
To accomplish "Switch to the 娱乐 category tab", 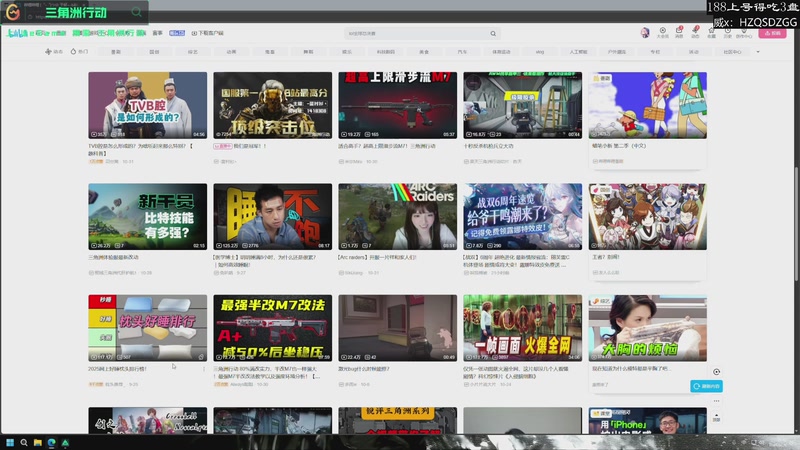I will coord(347,52).
